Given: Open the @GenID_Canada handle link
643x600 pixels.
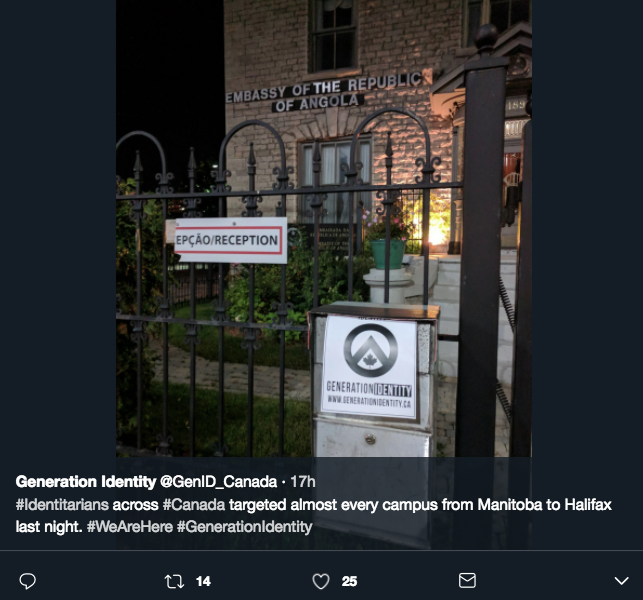Looking at the screenshot, I should click(218, 481).
